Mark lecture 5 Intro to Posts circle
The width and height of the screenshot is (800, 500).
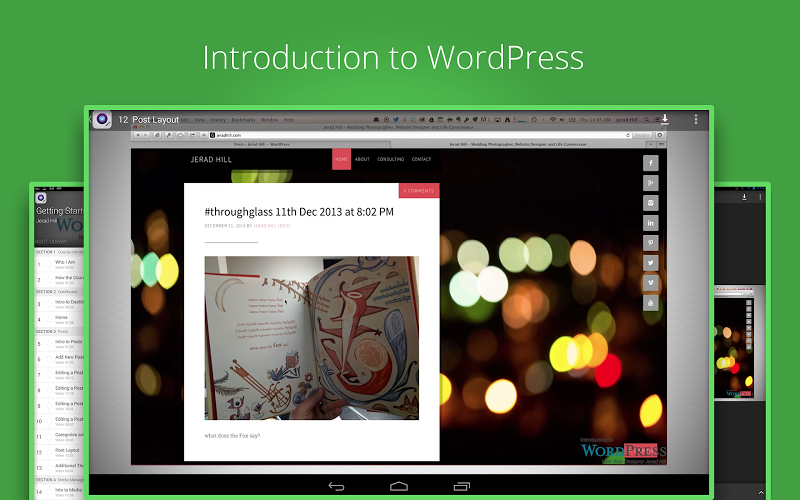[x=49, y=344]
